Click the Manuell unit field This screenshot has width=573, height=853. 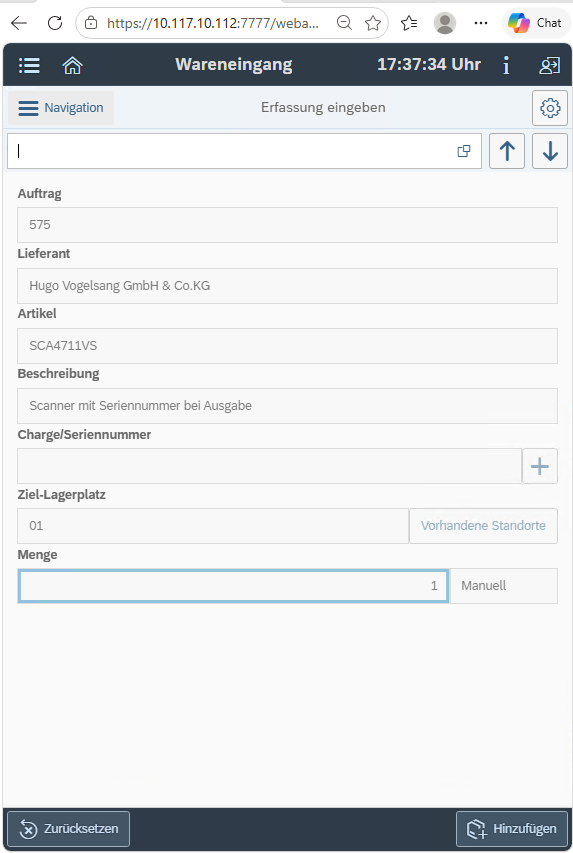[504, 586]
